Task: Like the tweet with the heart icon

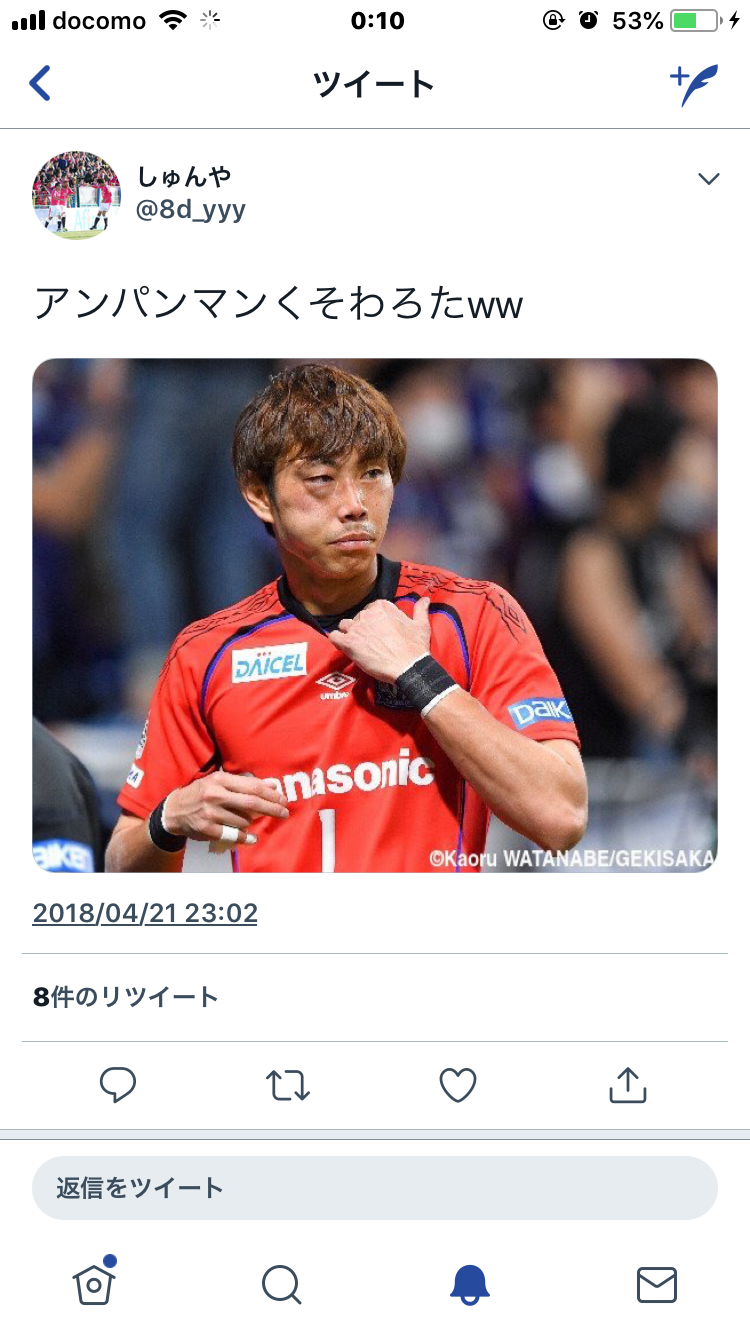Action: pyautogui.click(x=458, y=1085)
